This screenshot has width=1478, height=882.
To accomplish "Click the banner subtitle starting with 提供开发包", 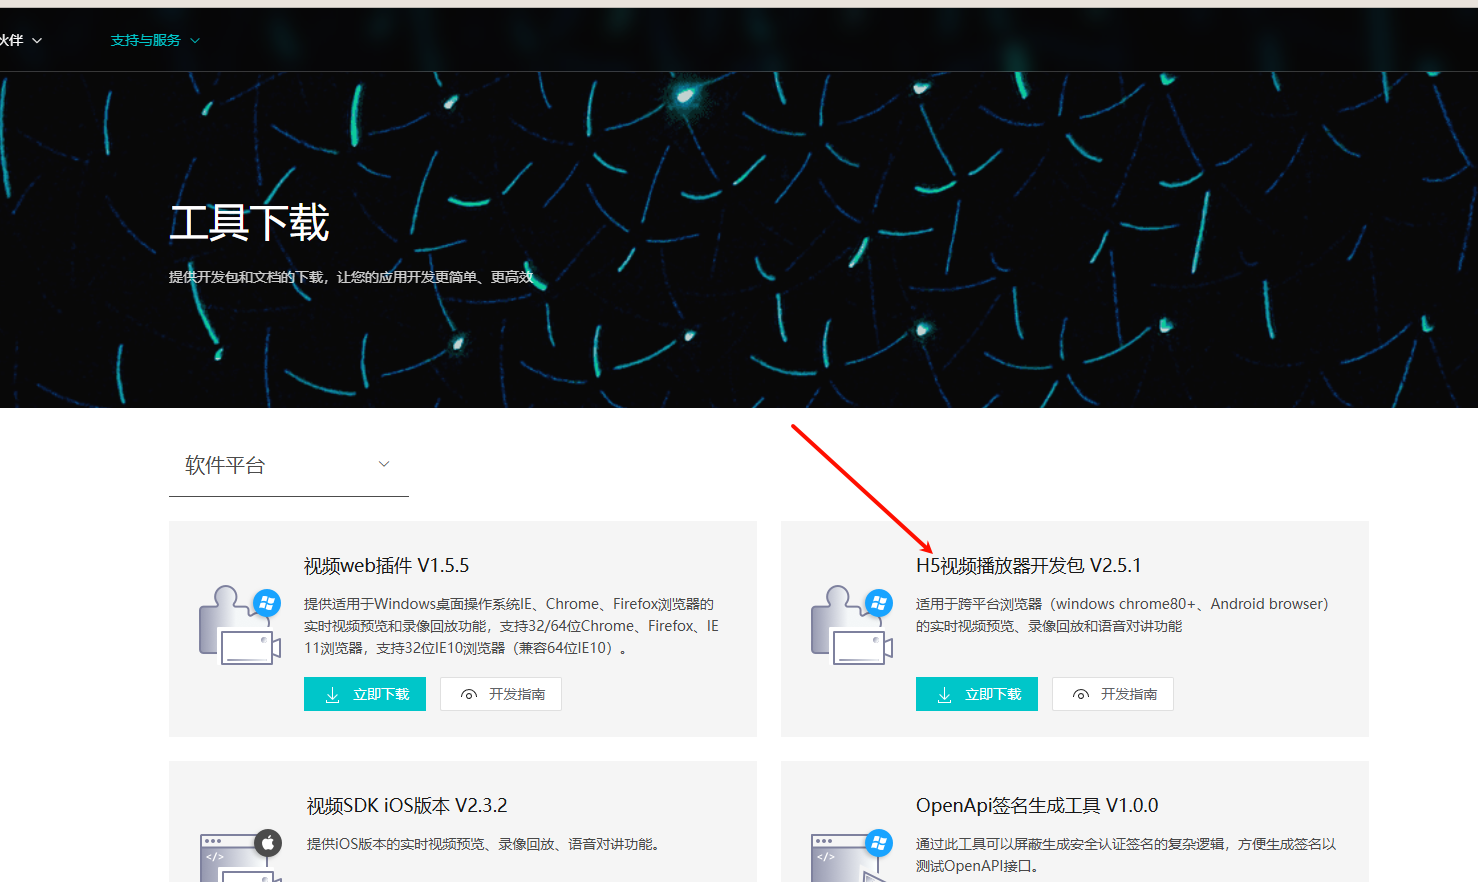I will coord(350,277).
